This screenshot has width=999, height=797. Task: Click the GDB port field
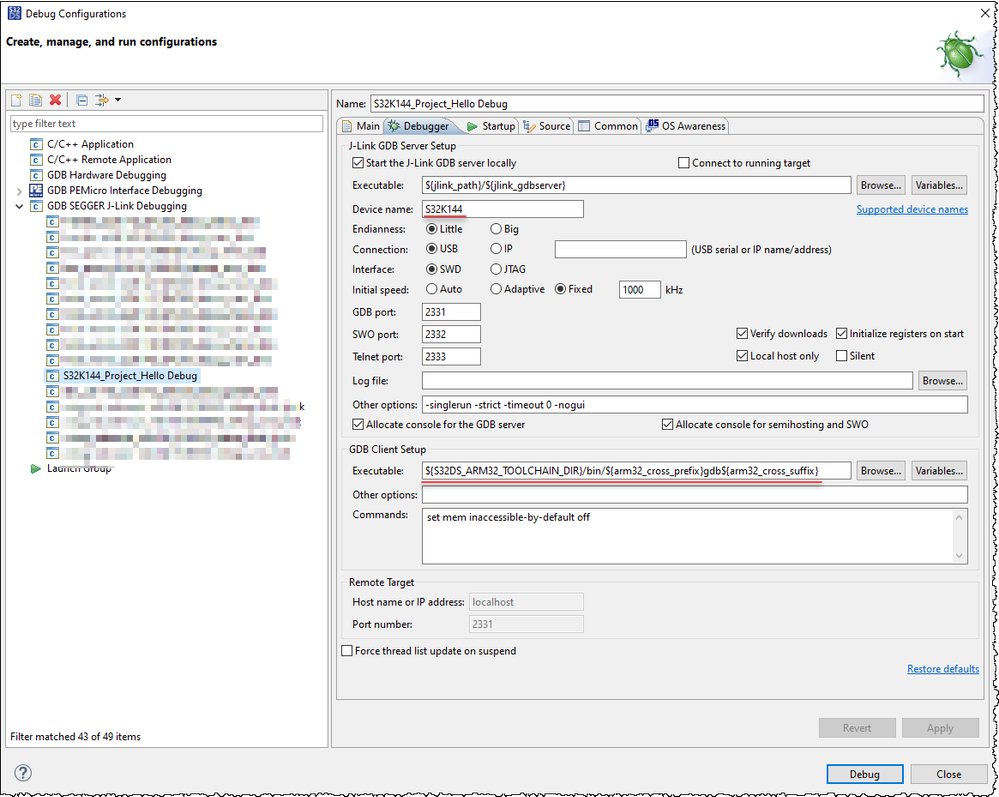pos(451,312)
